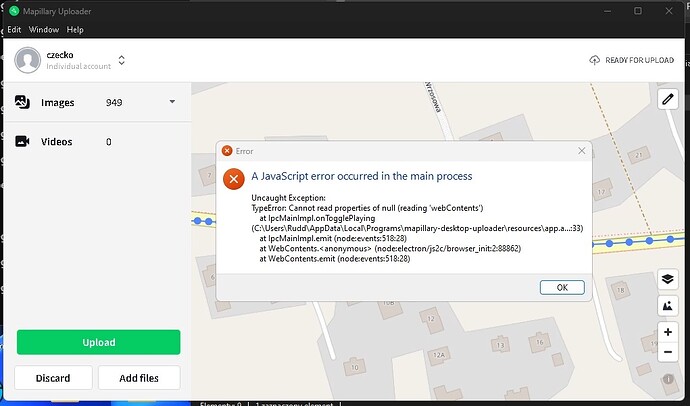Click the green Upload button

(99, 342)
